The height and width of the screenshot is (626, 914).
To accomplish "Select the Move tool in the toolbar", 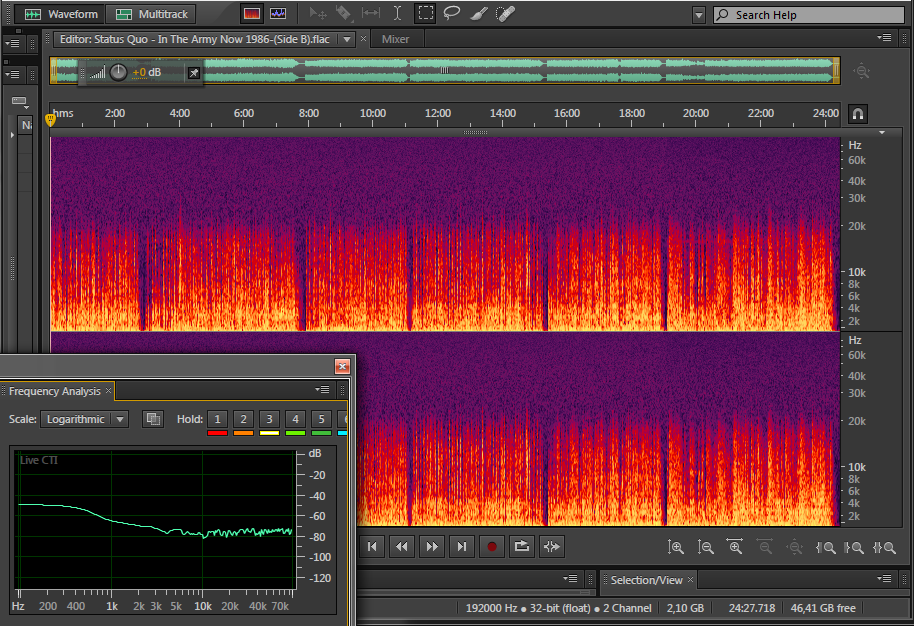I will click(318, 13).
